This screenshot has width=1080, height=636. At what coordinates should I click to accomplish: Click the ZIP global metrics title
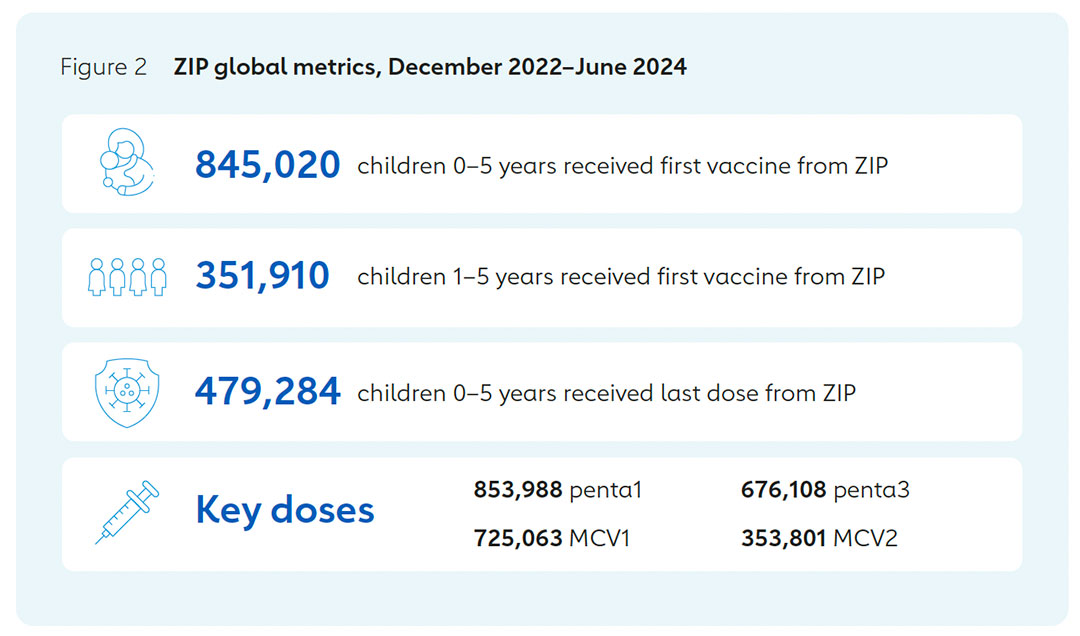tap(430, 68)
